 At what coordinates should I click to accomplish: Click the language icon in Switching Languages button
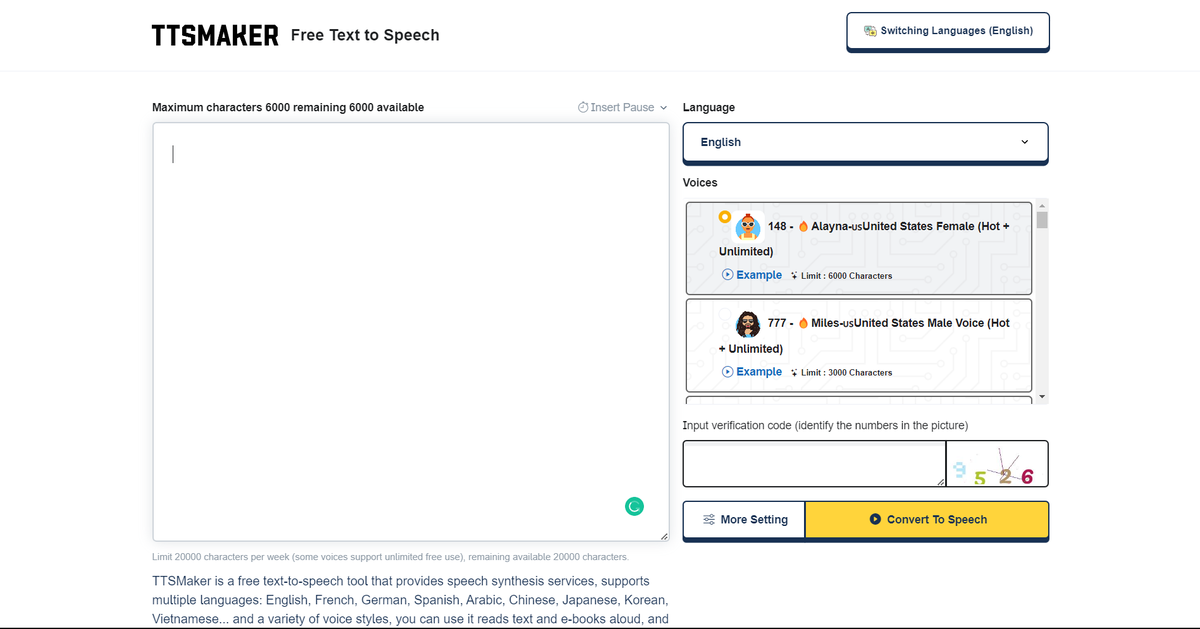[x=870, y=31]
